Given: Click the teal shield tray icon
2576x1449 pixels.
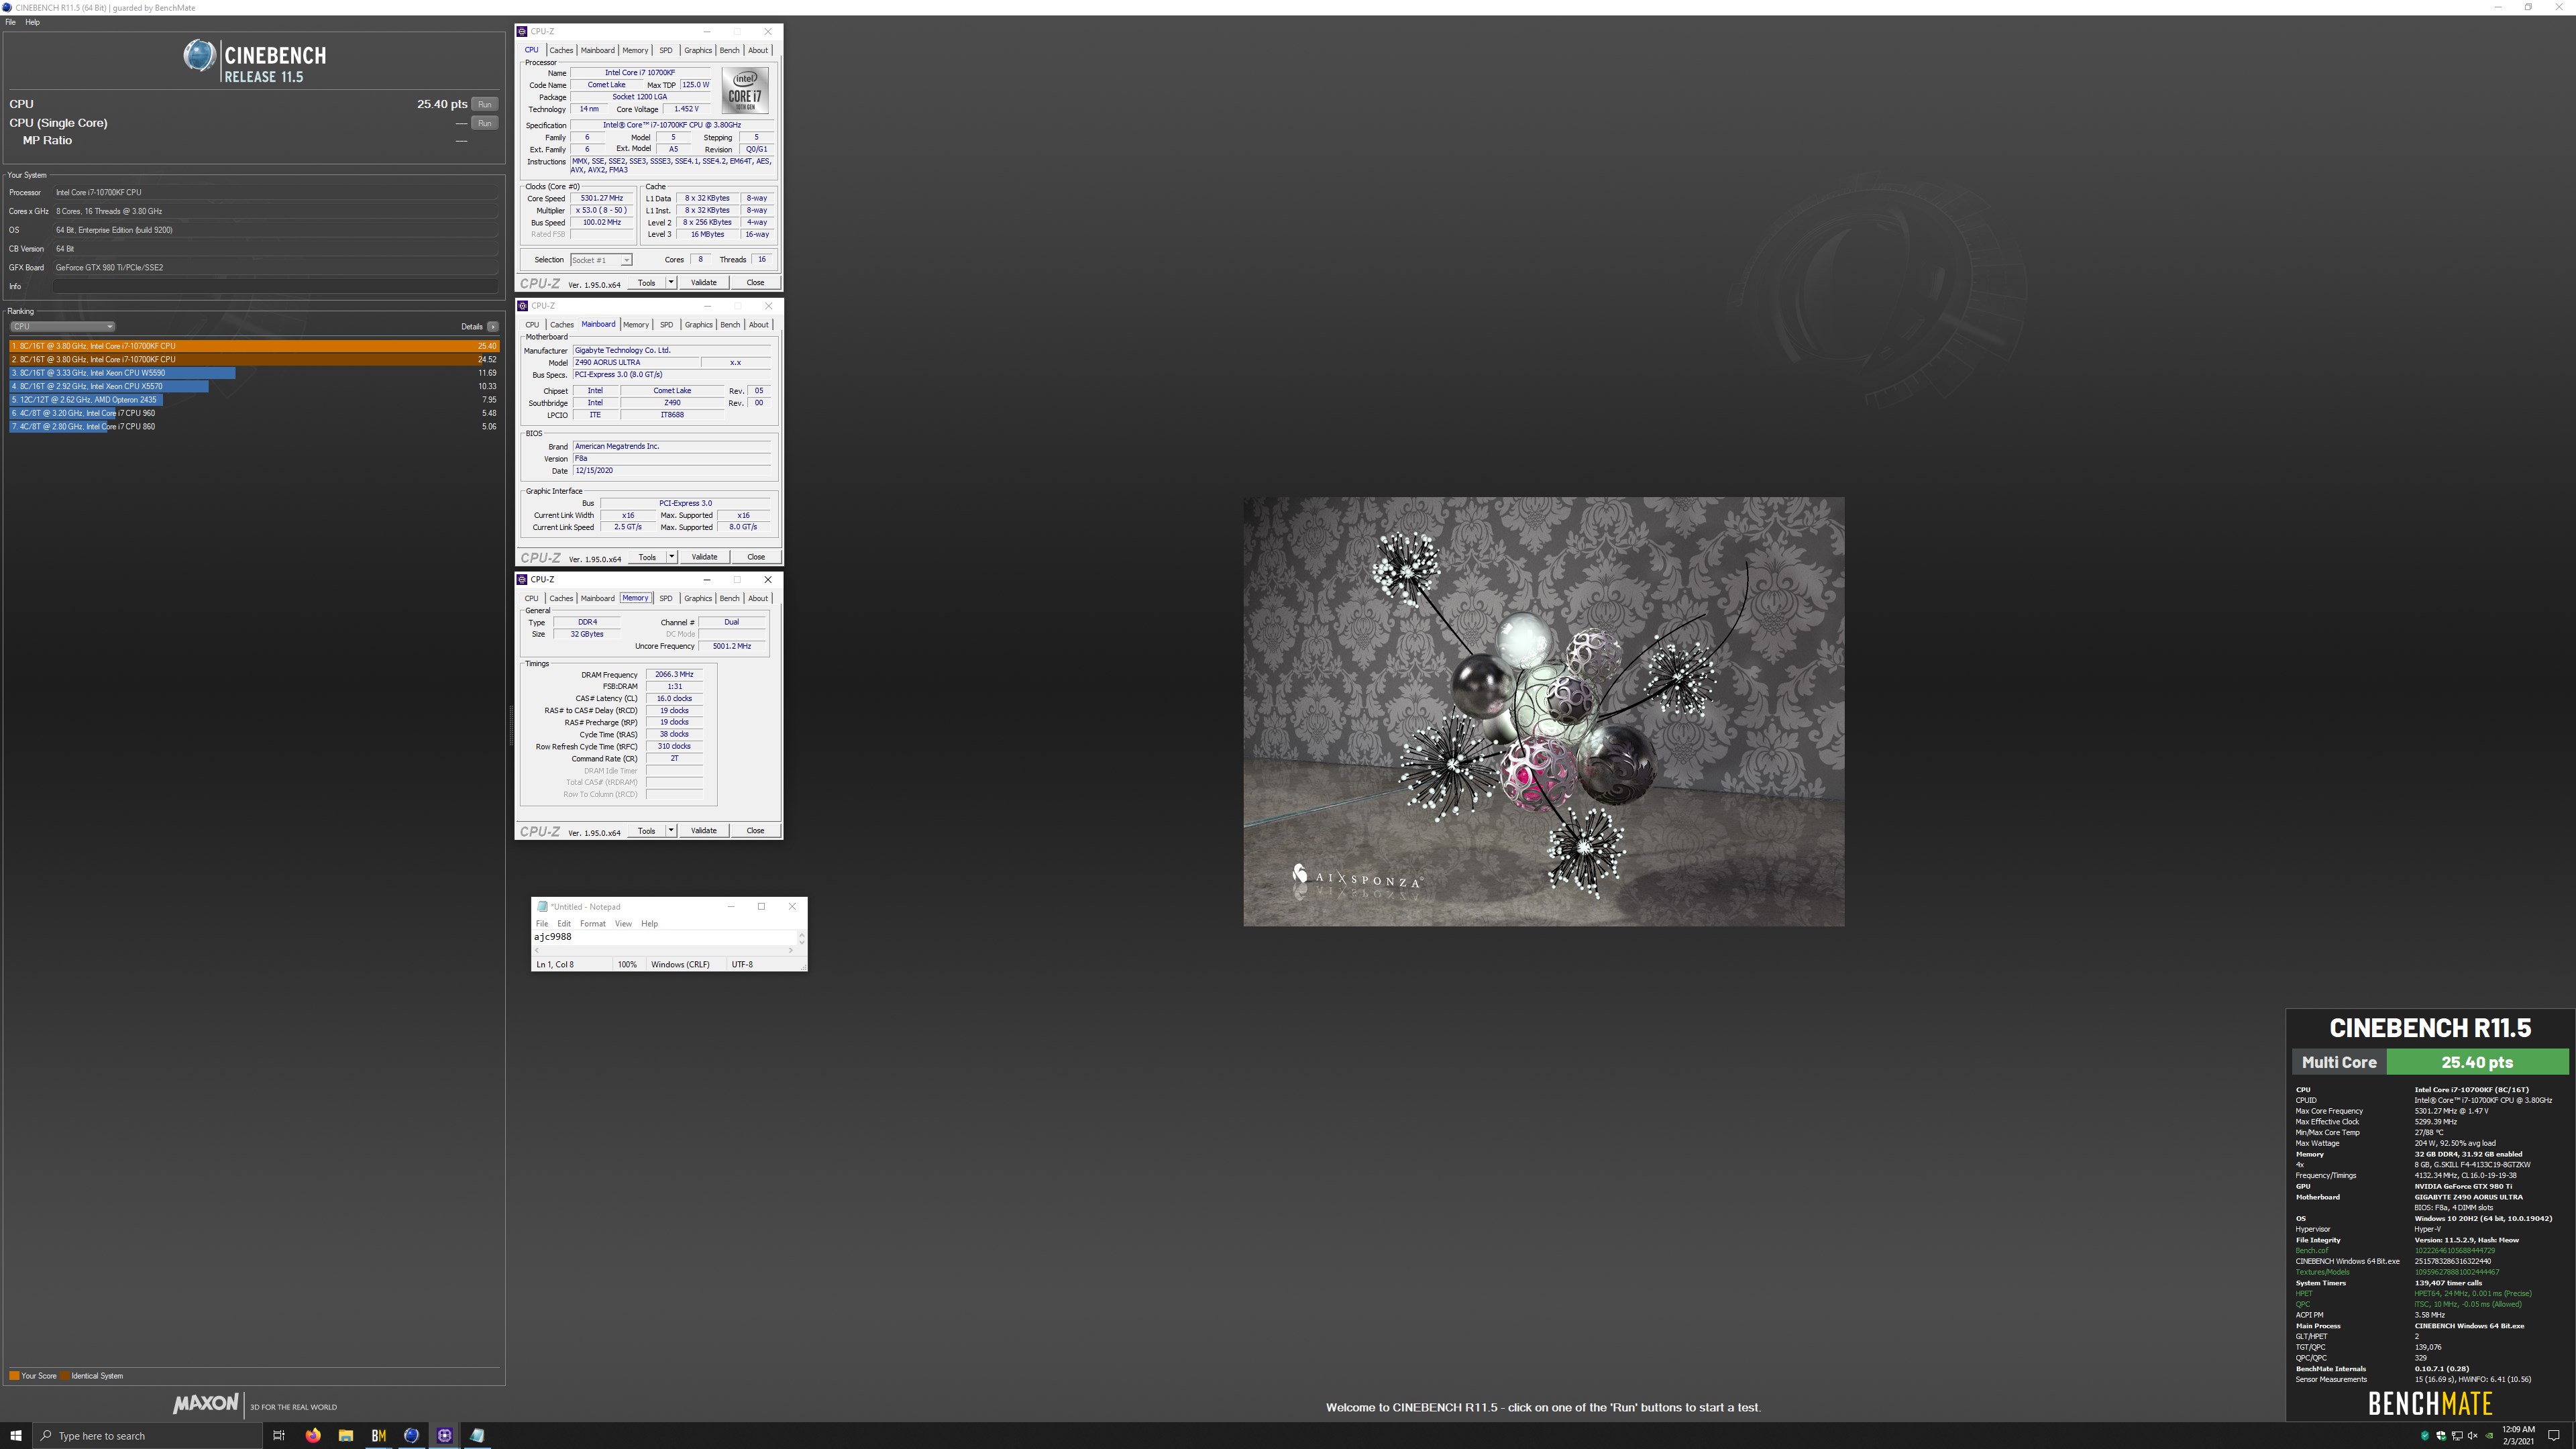Looking at the screenshot, I should click(2425, 1436).
